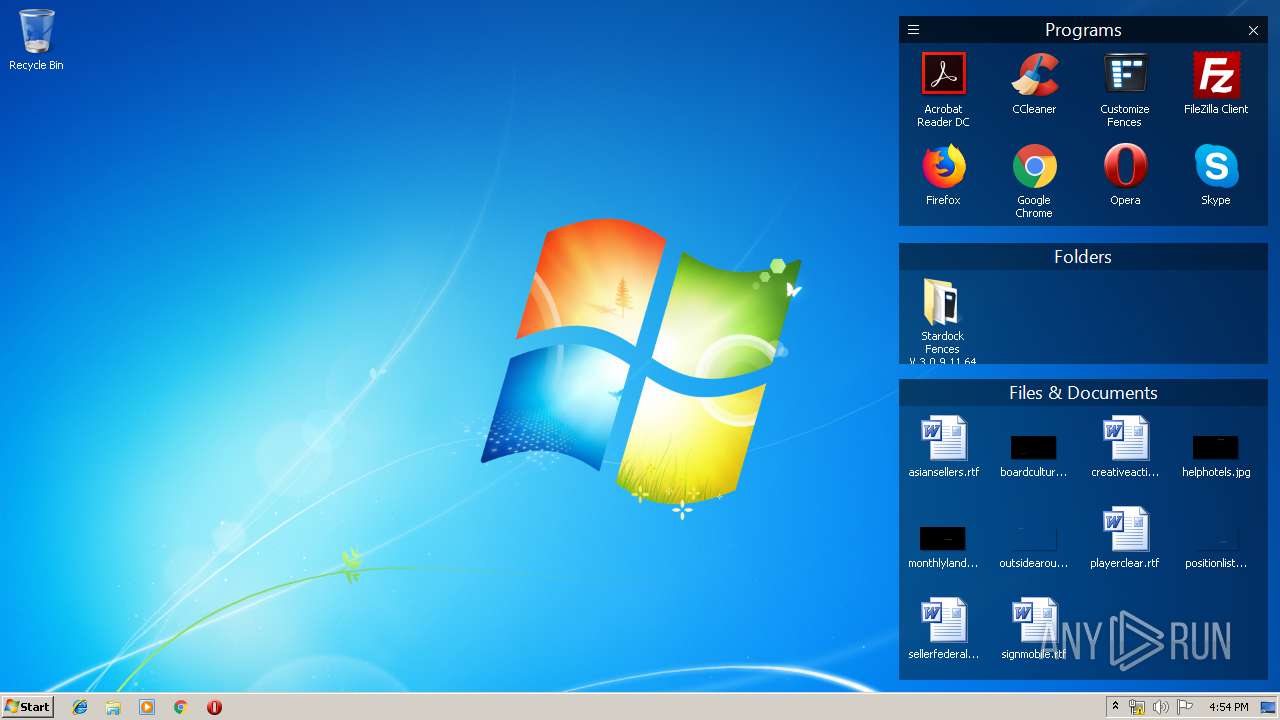
Task: Show hidden system tray icons
Action: tap(1115, 707)
